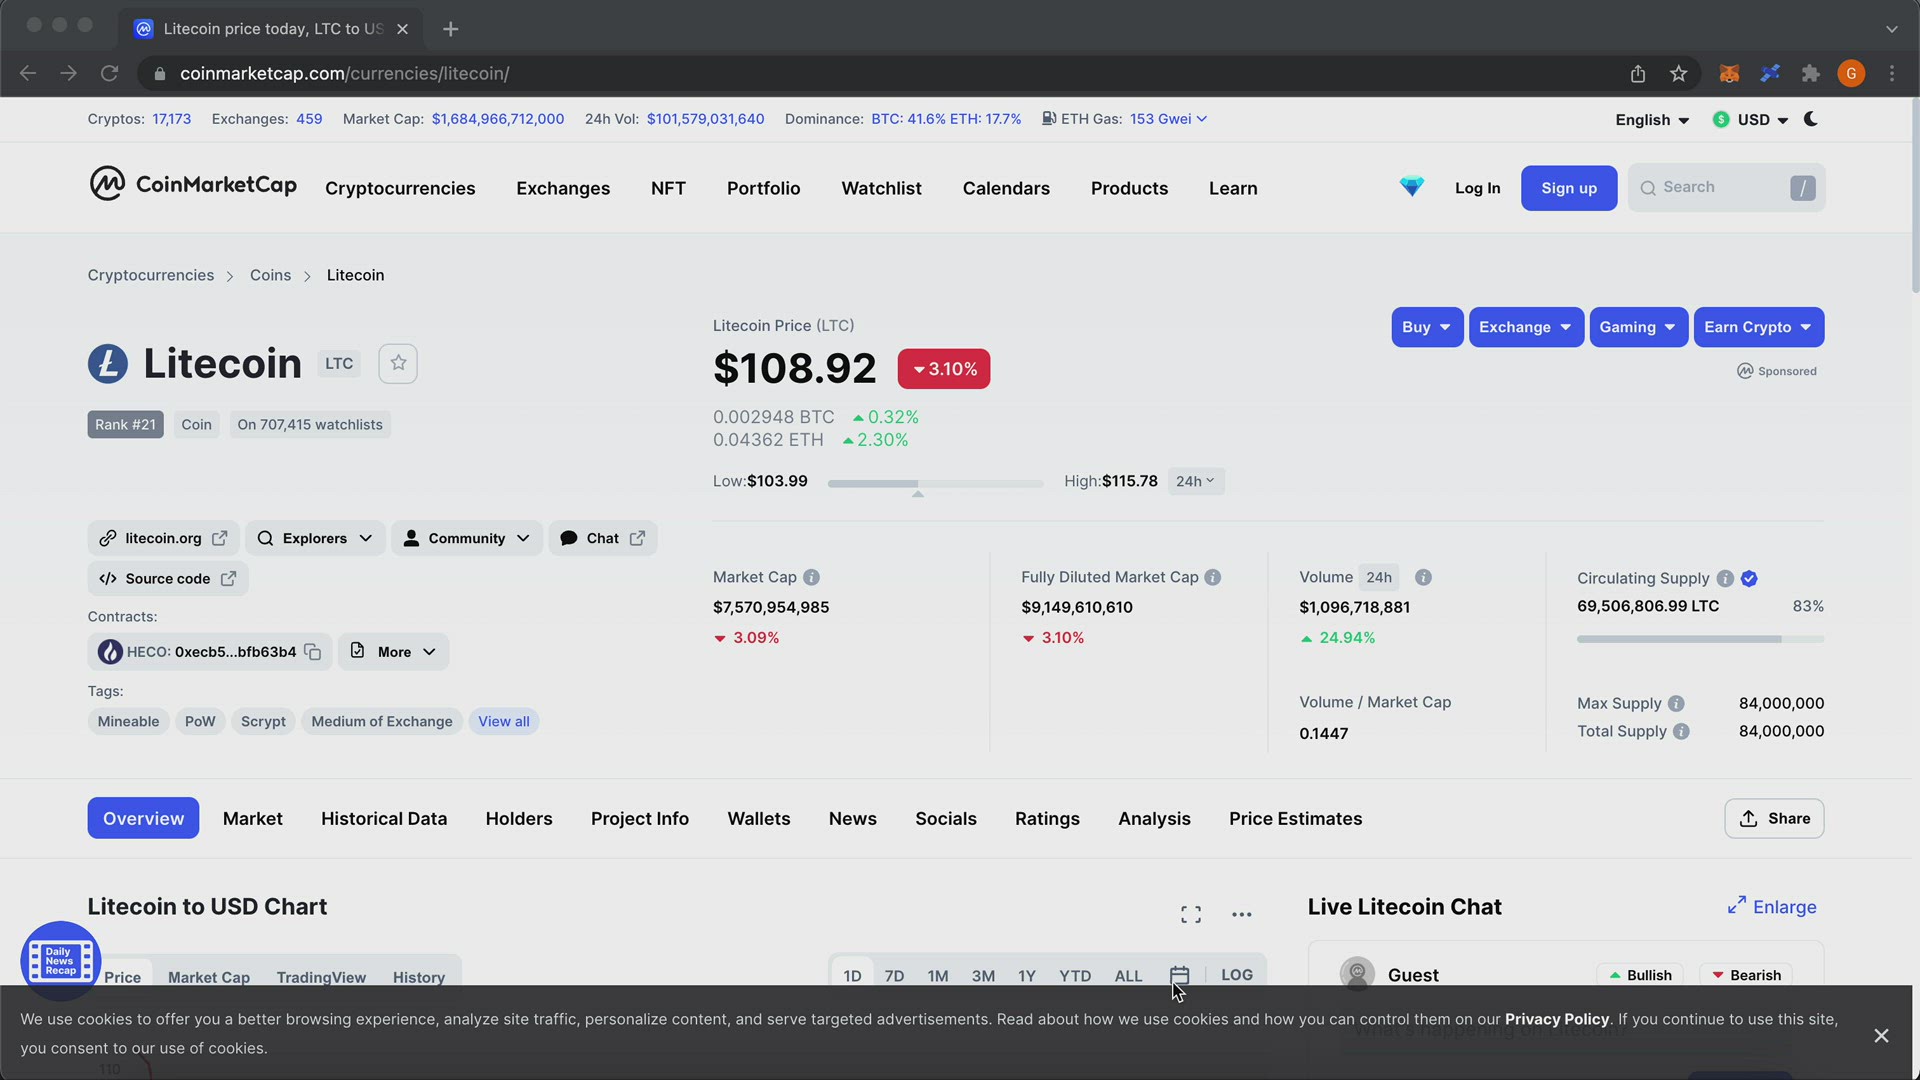Click the diamond rewards icon
This screenshot has height=1080, width=1920.
click(1411, 187)
